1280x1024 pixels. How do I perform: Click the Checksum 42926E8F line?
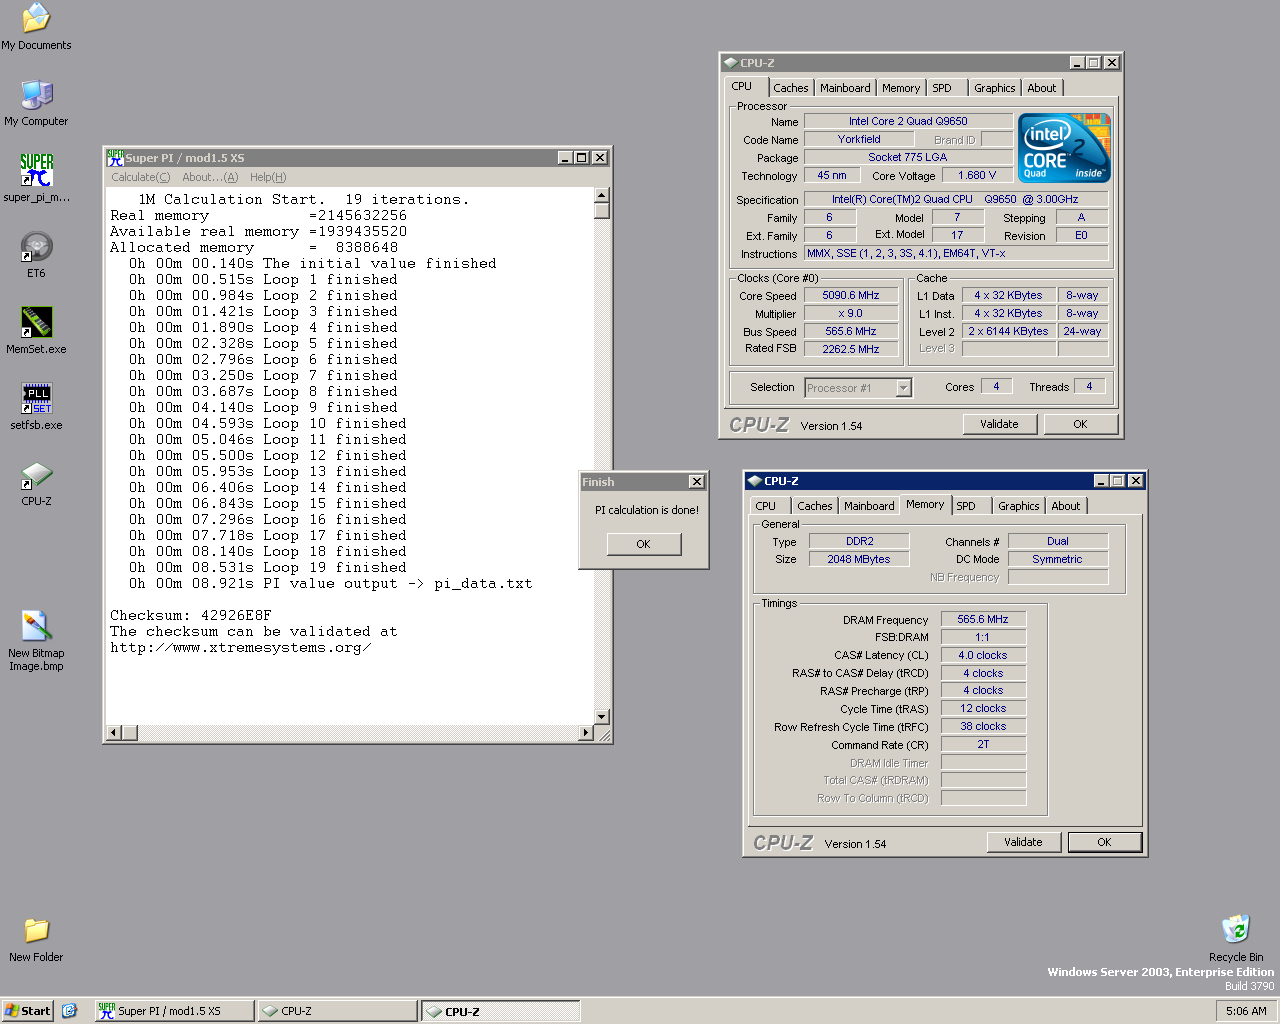pos(190,616)
